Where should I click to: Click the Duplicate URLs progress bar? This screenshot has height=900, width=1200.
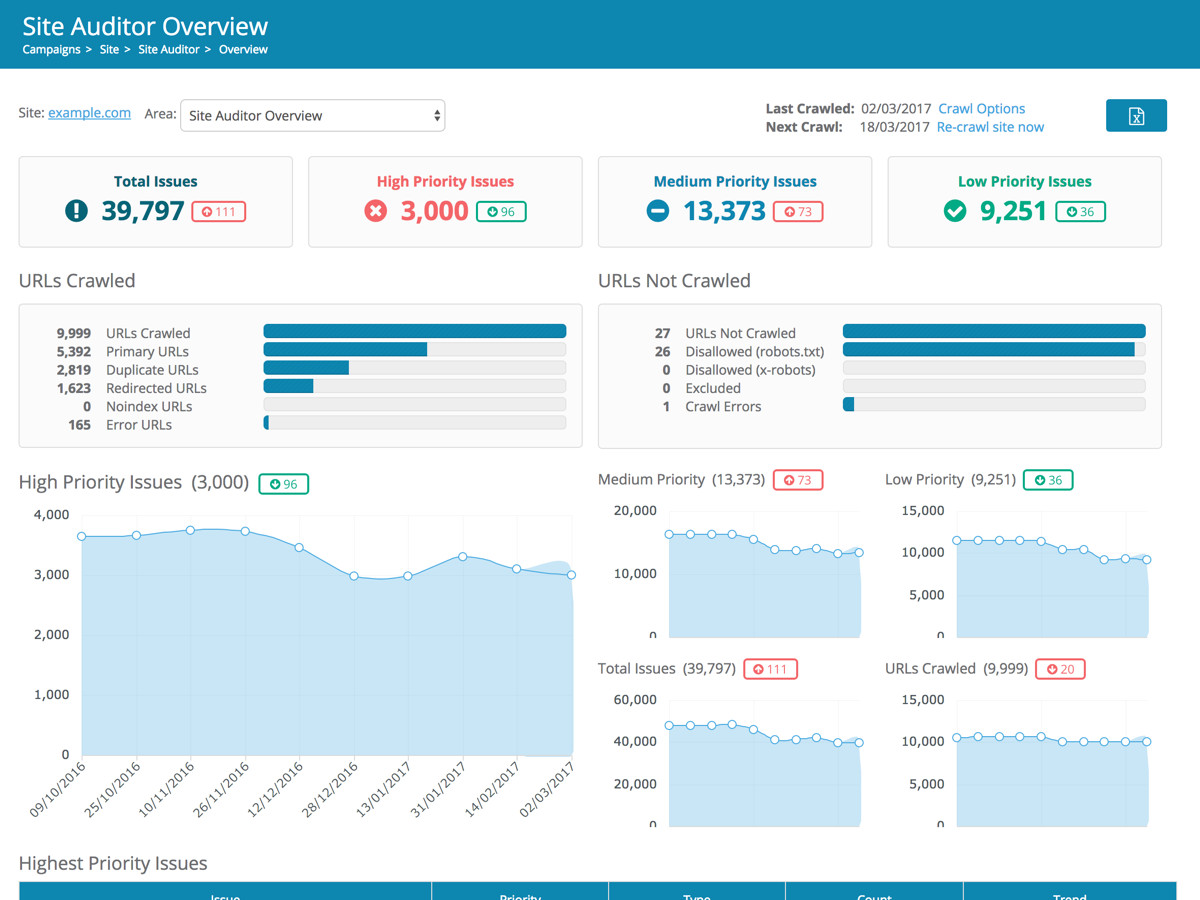click(x=415, y=368)
